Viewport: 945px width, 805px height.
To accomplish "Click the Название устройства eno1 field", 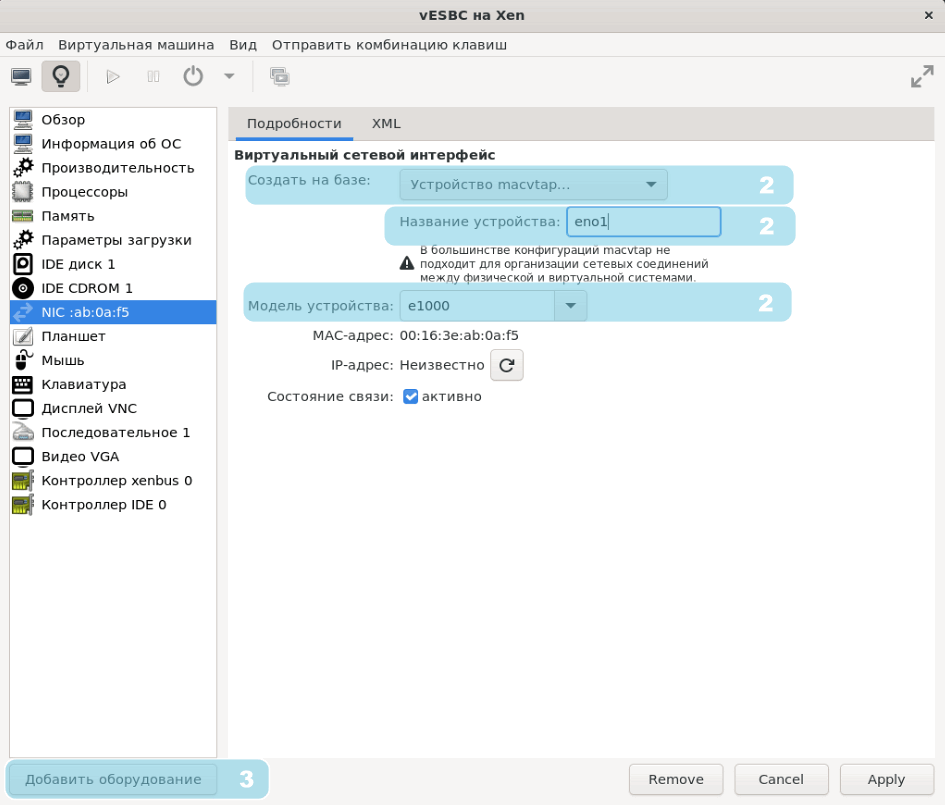I will coord(644,222).
